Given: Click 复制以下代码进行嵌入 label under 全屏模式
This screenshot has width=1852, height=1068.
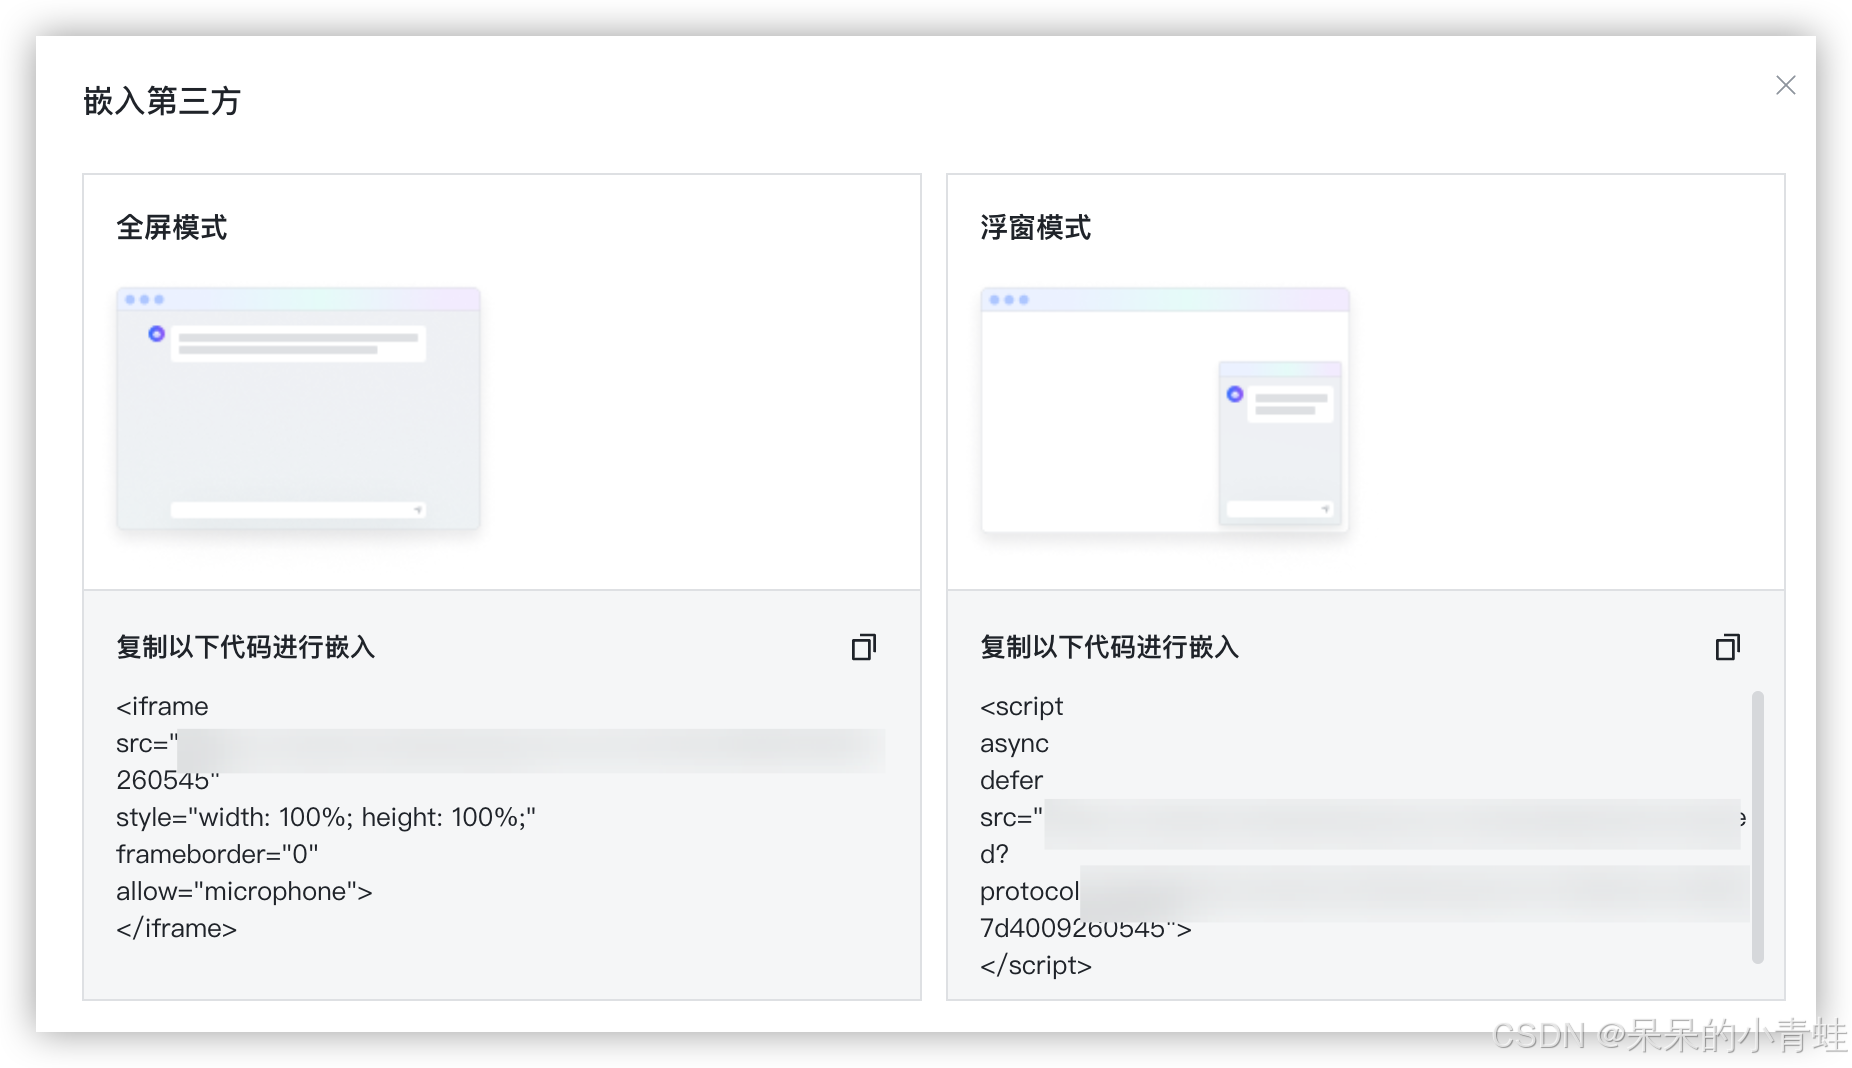Looking at the screenshot, I should [x=245, y=647].
